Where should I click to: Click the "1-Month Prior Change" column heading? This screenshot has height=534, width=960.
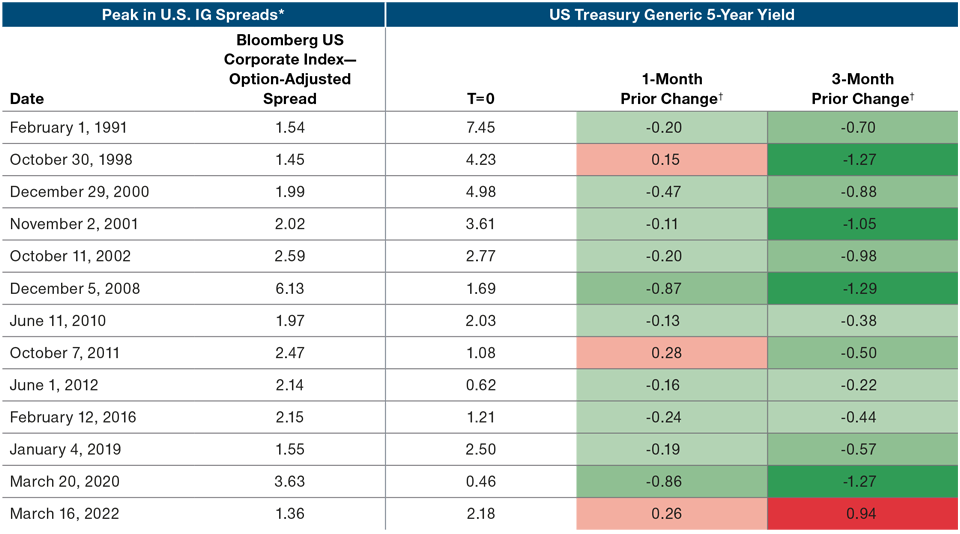pyautogui.click(x=671, y=89)
